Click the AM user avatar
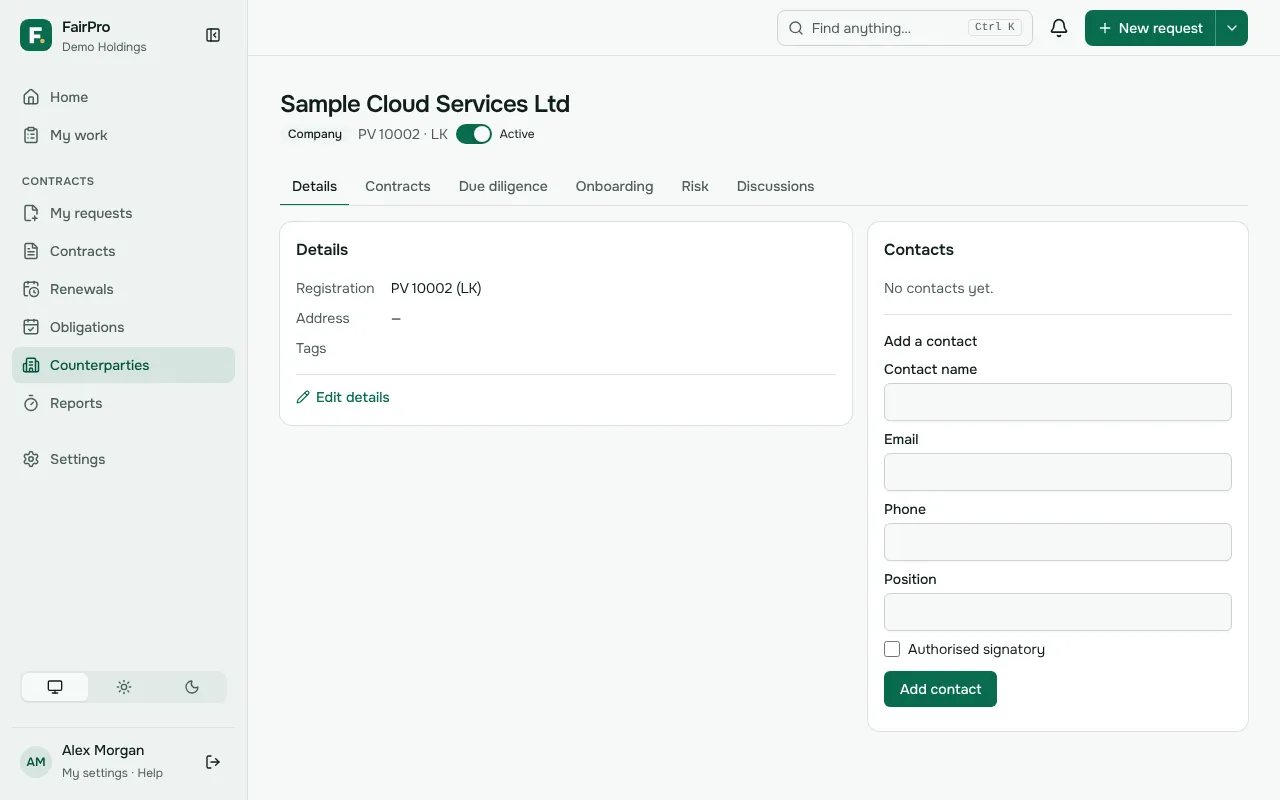Image resolution: width=1280 pixels, height=800 pixels. tap(36, 762)
